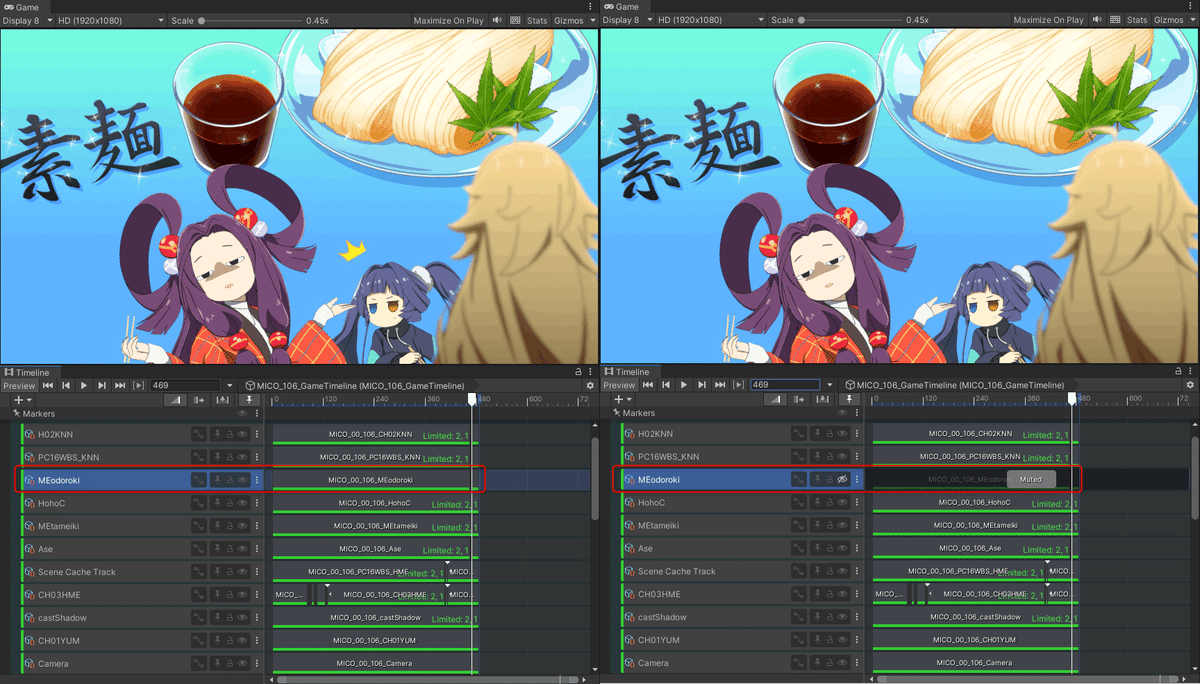Toggle mute audio in left Game view
1200x684 pixels.
(x=498, y=20)
